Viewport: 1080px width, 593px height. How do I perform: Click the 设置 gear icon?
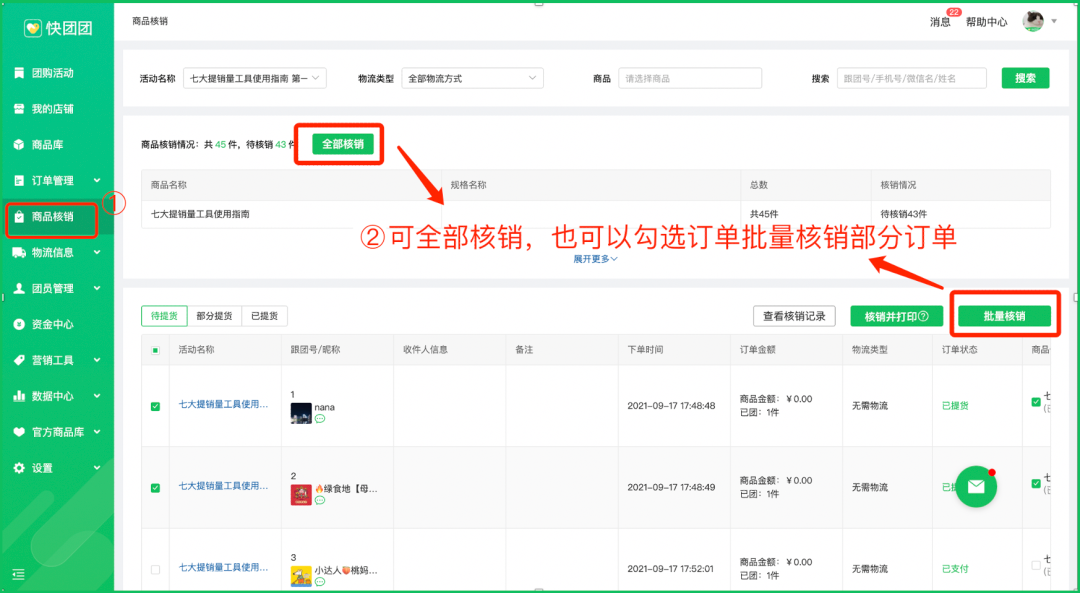point(19,468)
